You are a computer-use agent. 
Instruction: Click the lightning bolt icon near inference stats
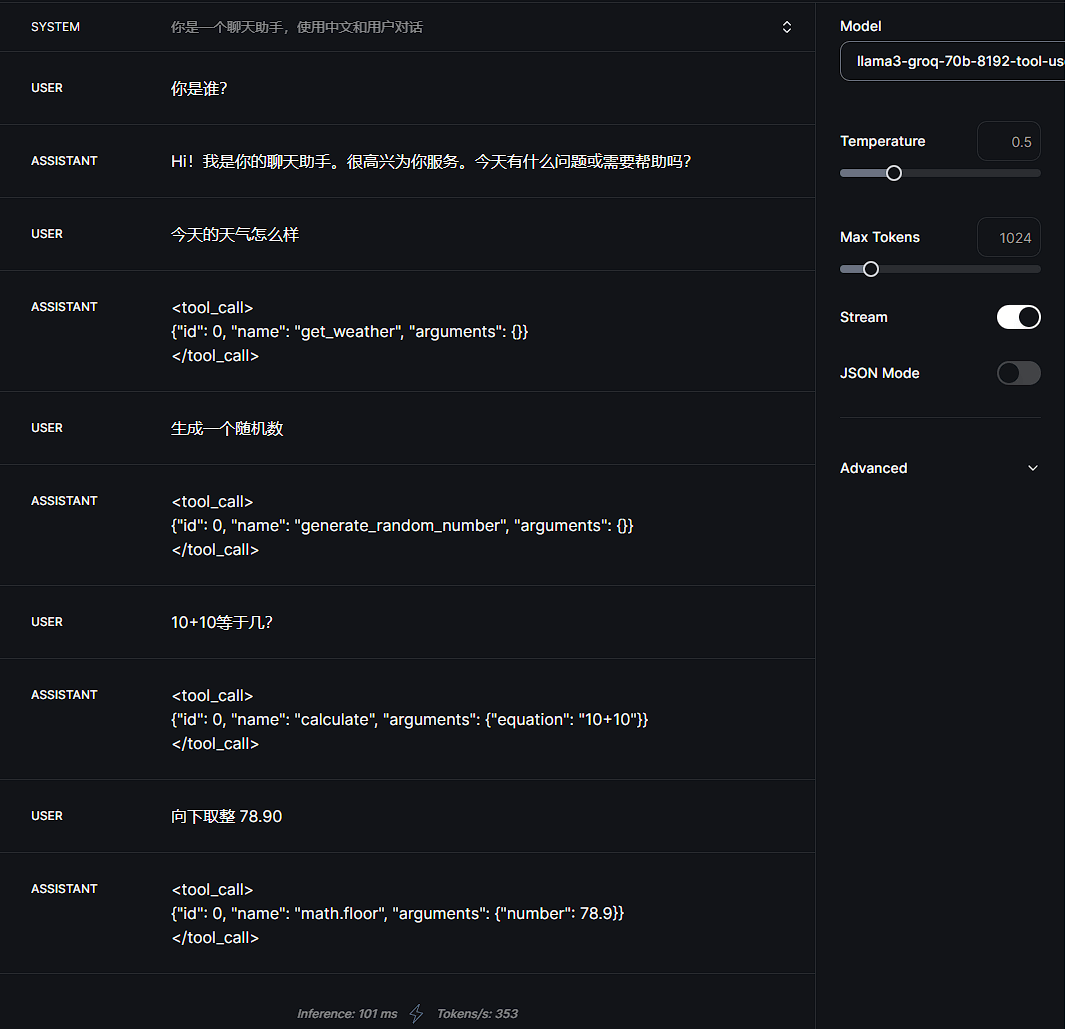pyautogui.click(x=416, y=1013)
